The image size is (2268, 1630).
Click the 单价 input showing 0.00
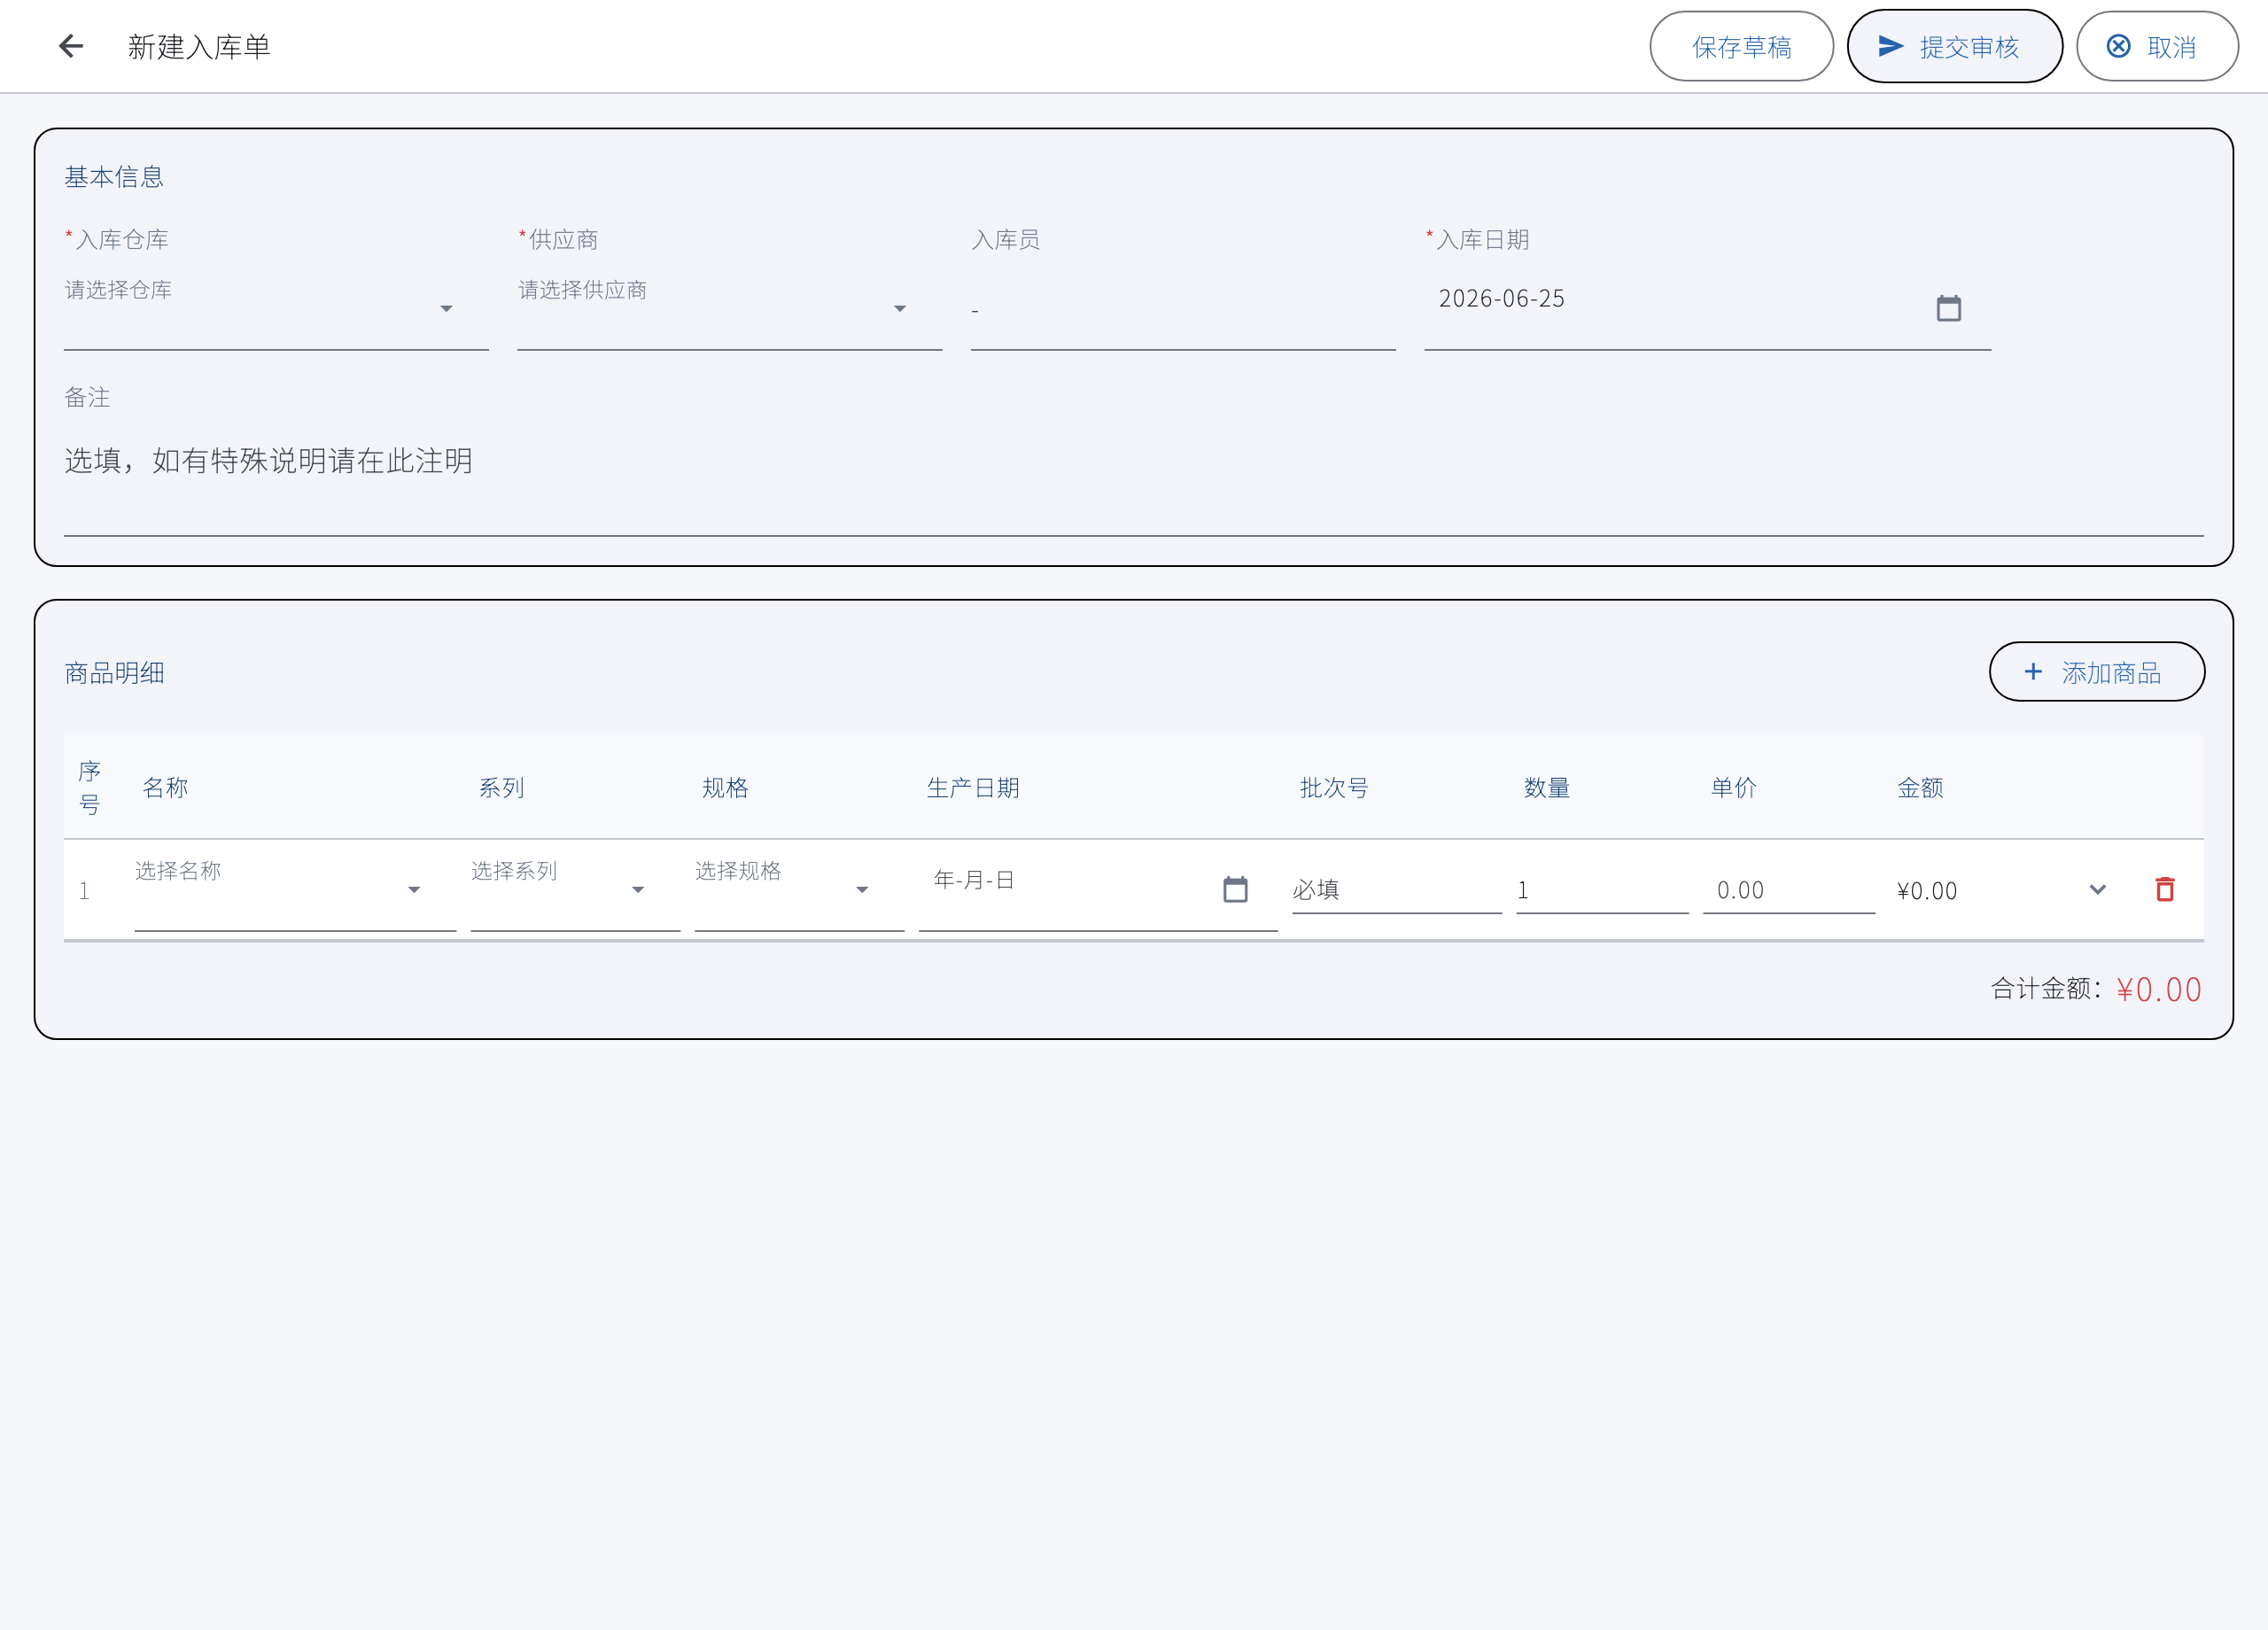click(x=1788, y=889)
